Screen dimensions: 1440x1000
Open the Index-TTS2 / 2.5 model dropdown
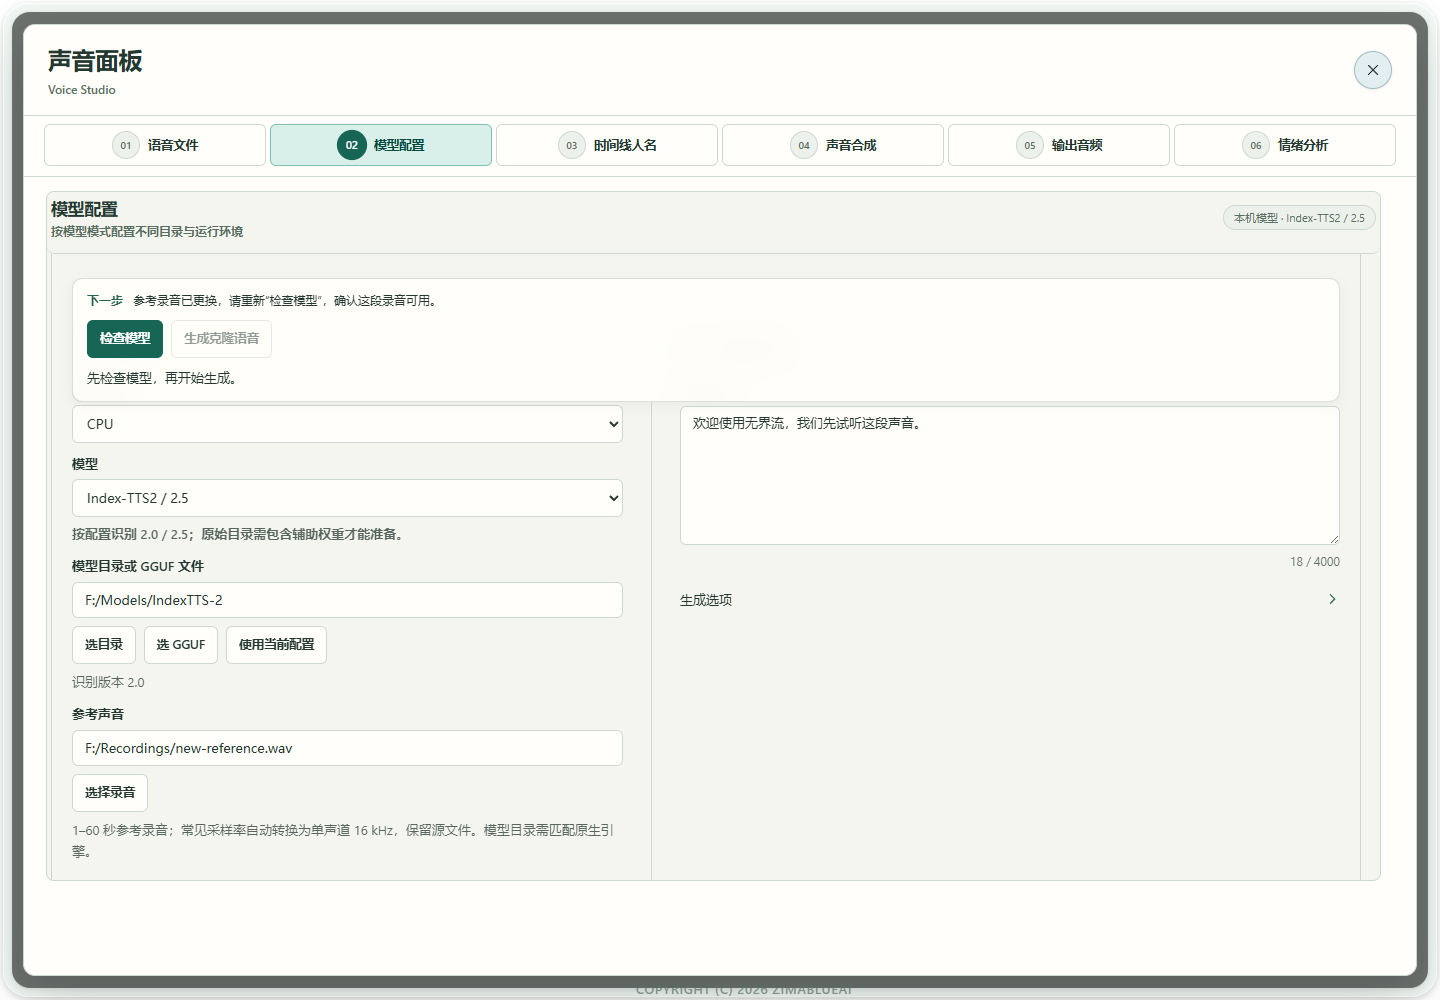347,498
